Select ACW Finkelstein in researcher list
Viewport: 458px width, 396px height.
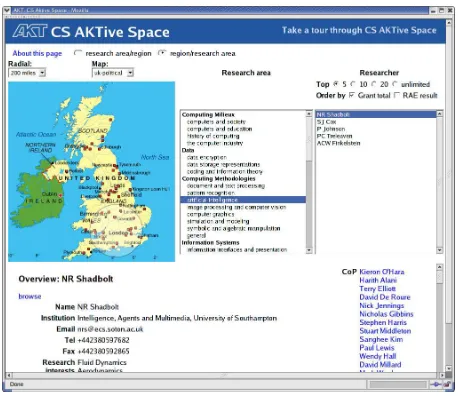[x=338, y=143]
